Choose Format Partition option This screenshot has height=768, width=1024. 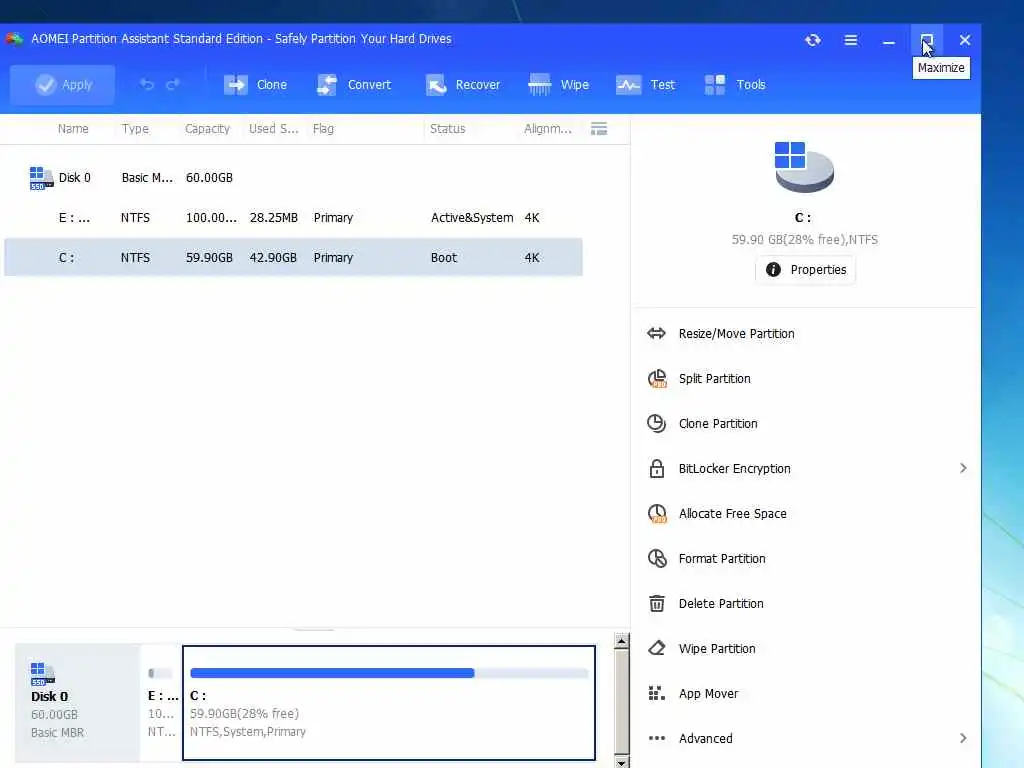(x=722, y=559)
